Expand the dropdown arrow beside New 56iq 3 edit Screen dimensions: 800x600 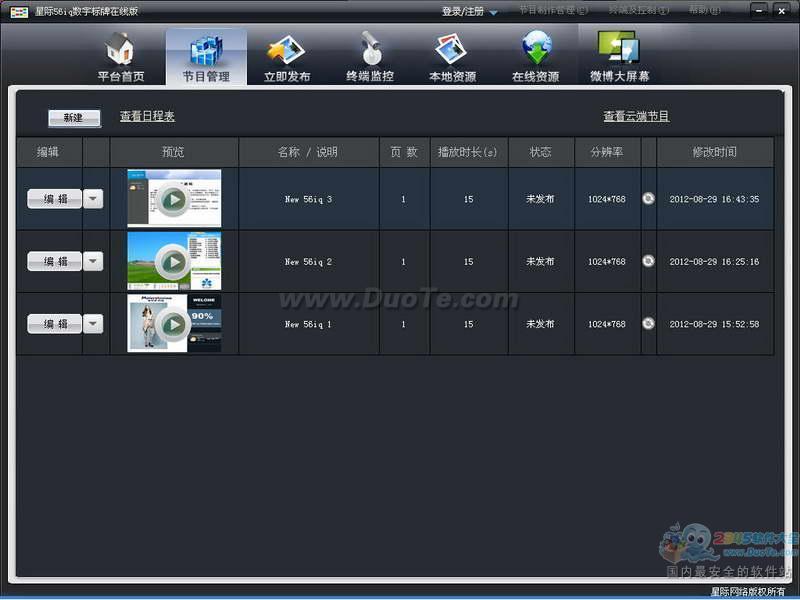93,199
